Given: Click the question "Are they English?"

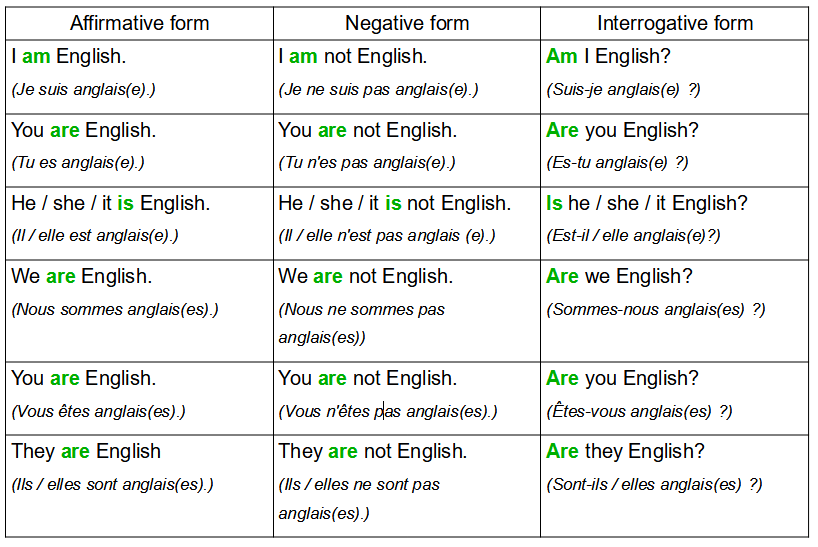Looking at the screenshot, I should click(x=625, y=452).
